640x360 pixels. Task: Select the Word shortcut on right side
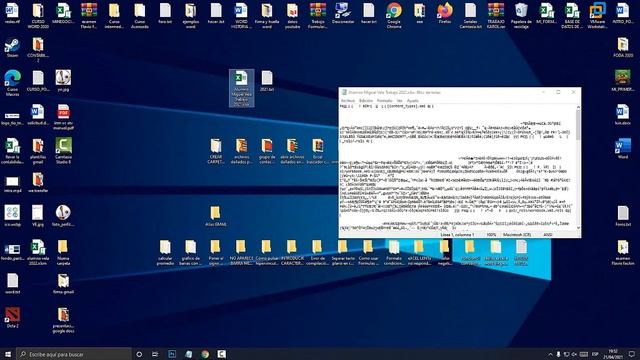tap(623, 149)
